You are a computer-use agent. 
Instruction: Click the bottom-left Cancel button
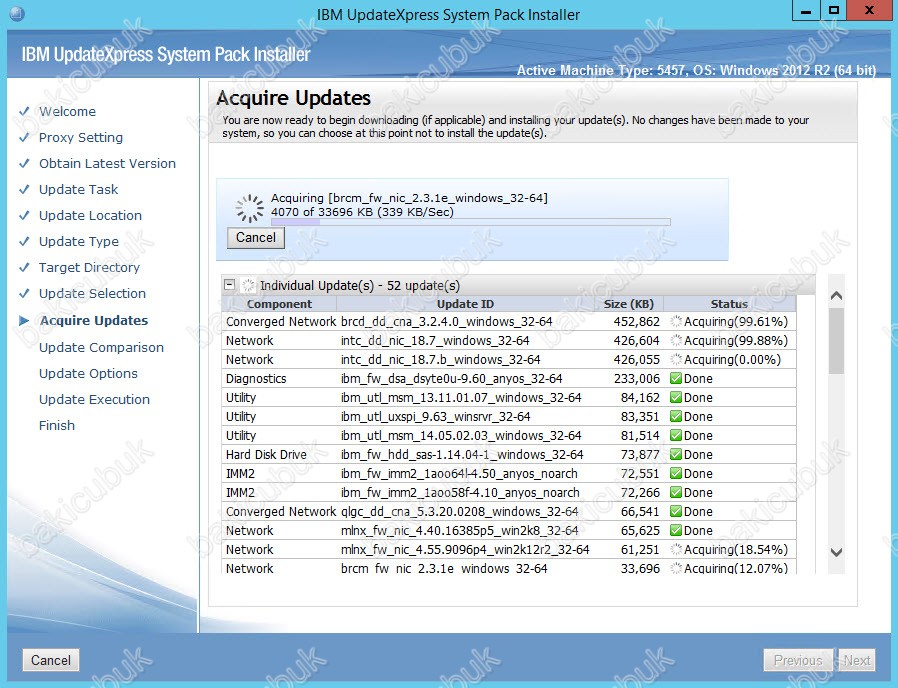point(51,660)
